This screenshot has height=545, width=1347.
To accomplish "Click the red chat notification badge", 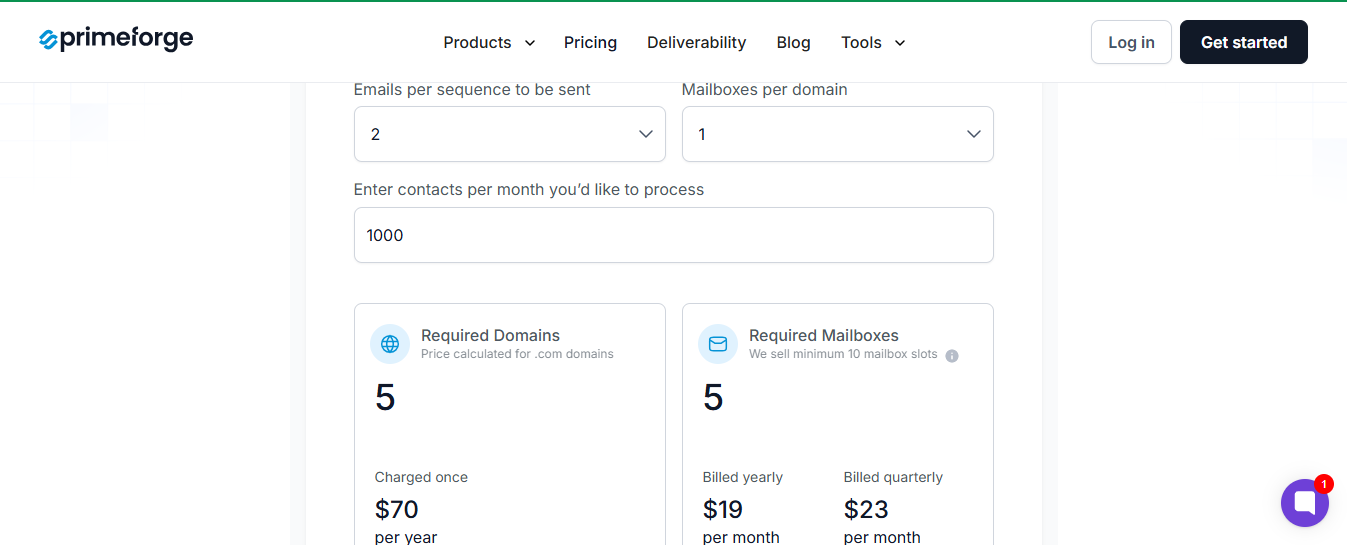I will (x=1324, y=484).
